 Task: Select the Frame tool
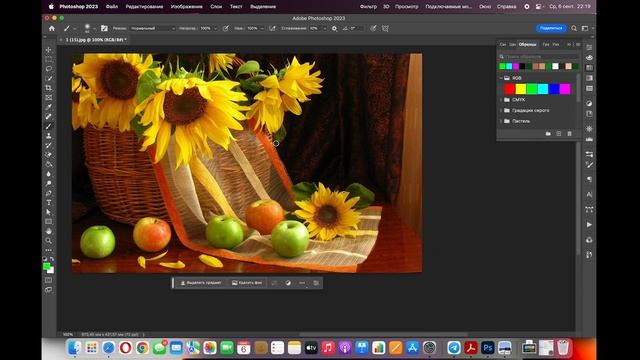click(49, 98)
